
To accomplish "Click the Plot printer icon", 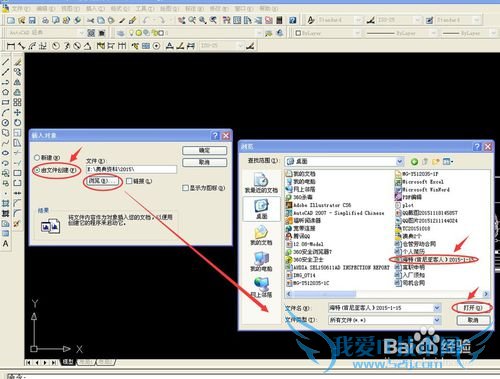I will click(x=45, y=20).
